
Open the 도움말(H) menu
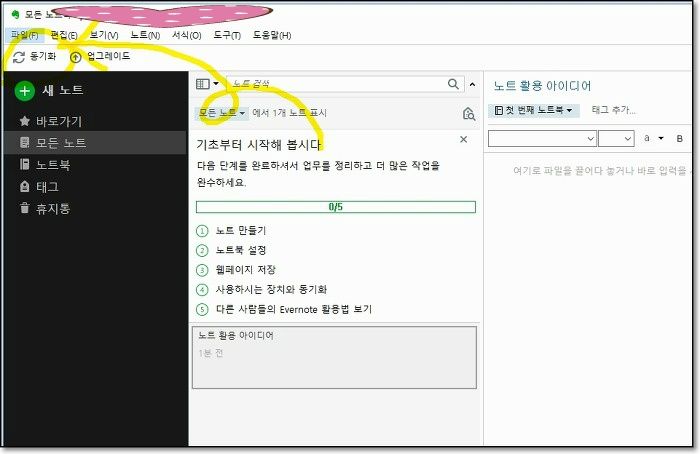pos(272,35)
